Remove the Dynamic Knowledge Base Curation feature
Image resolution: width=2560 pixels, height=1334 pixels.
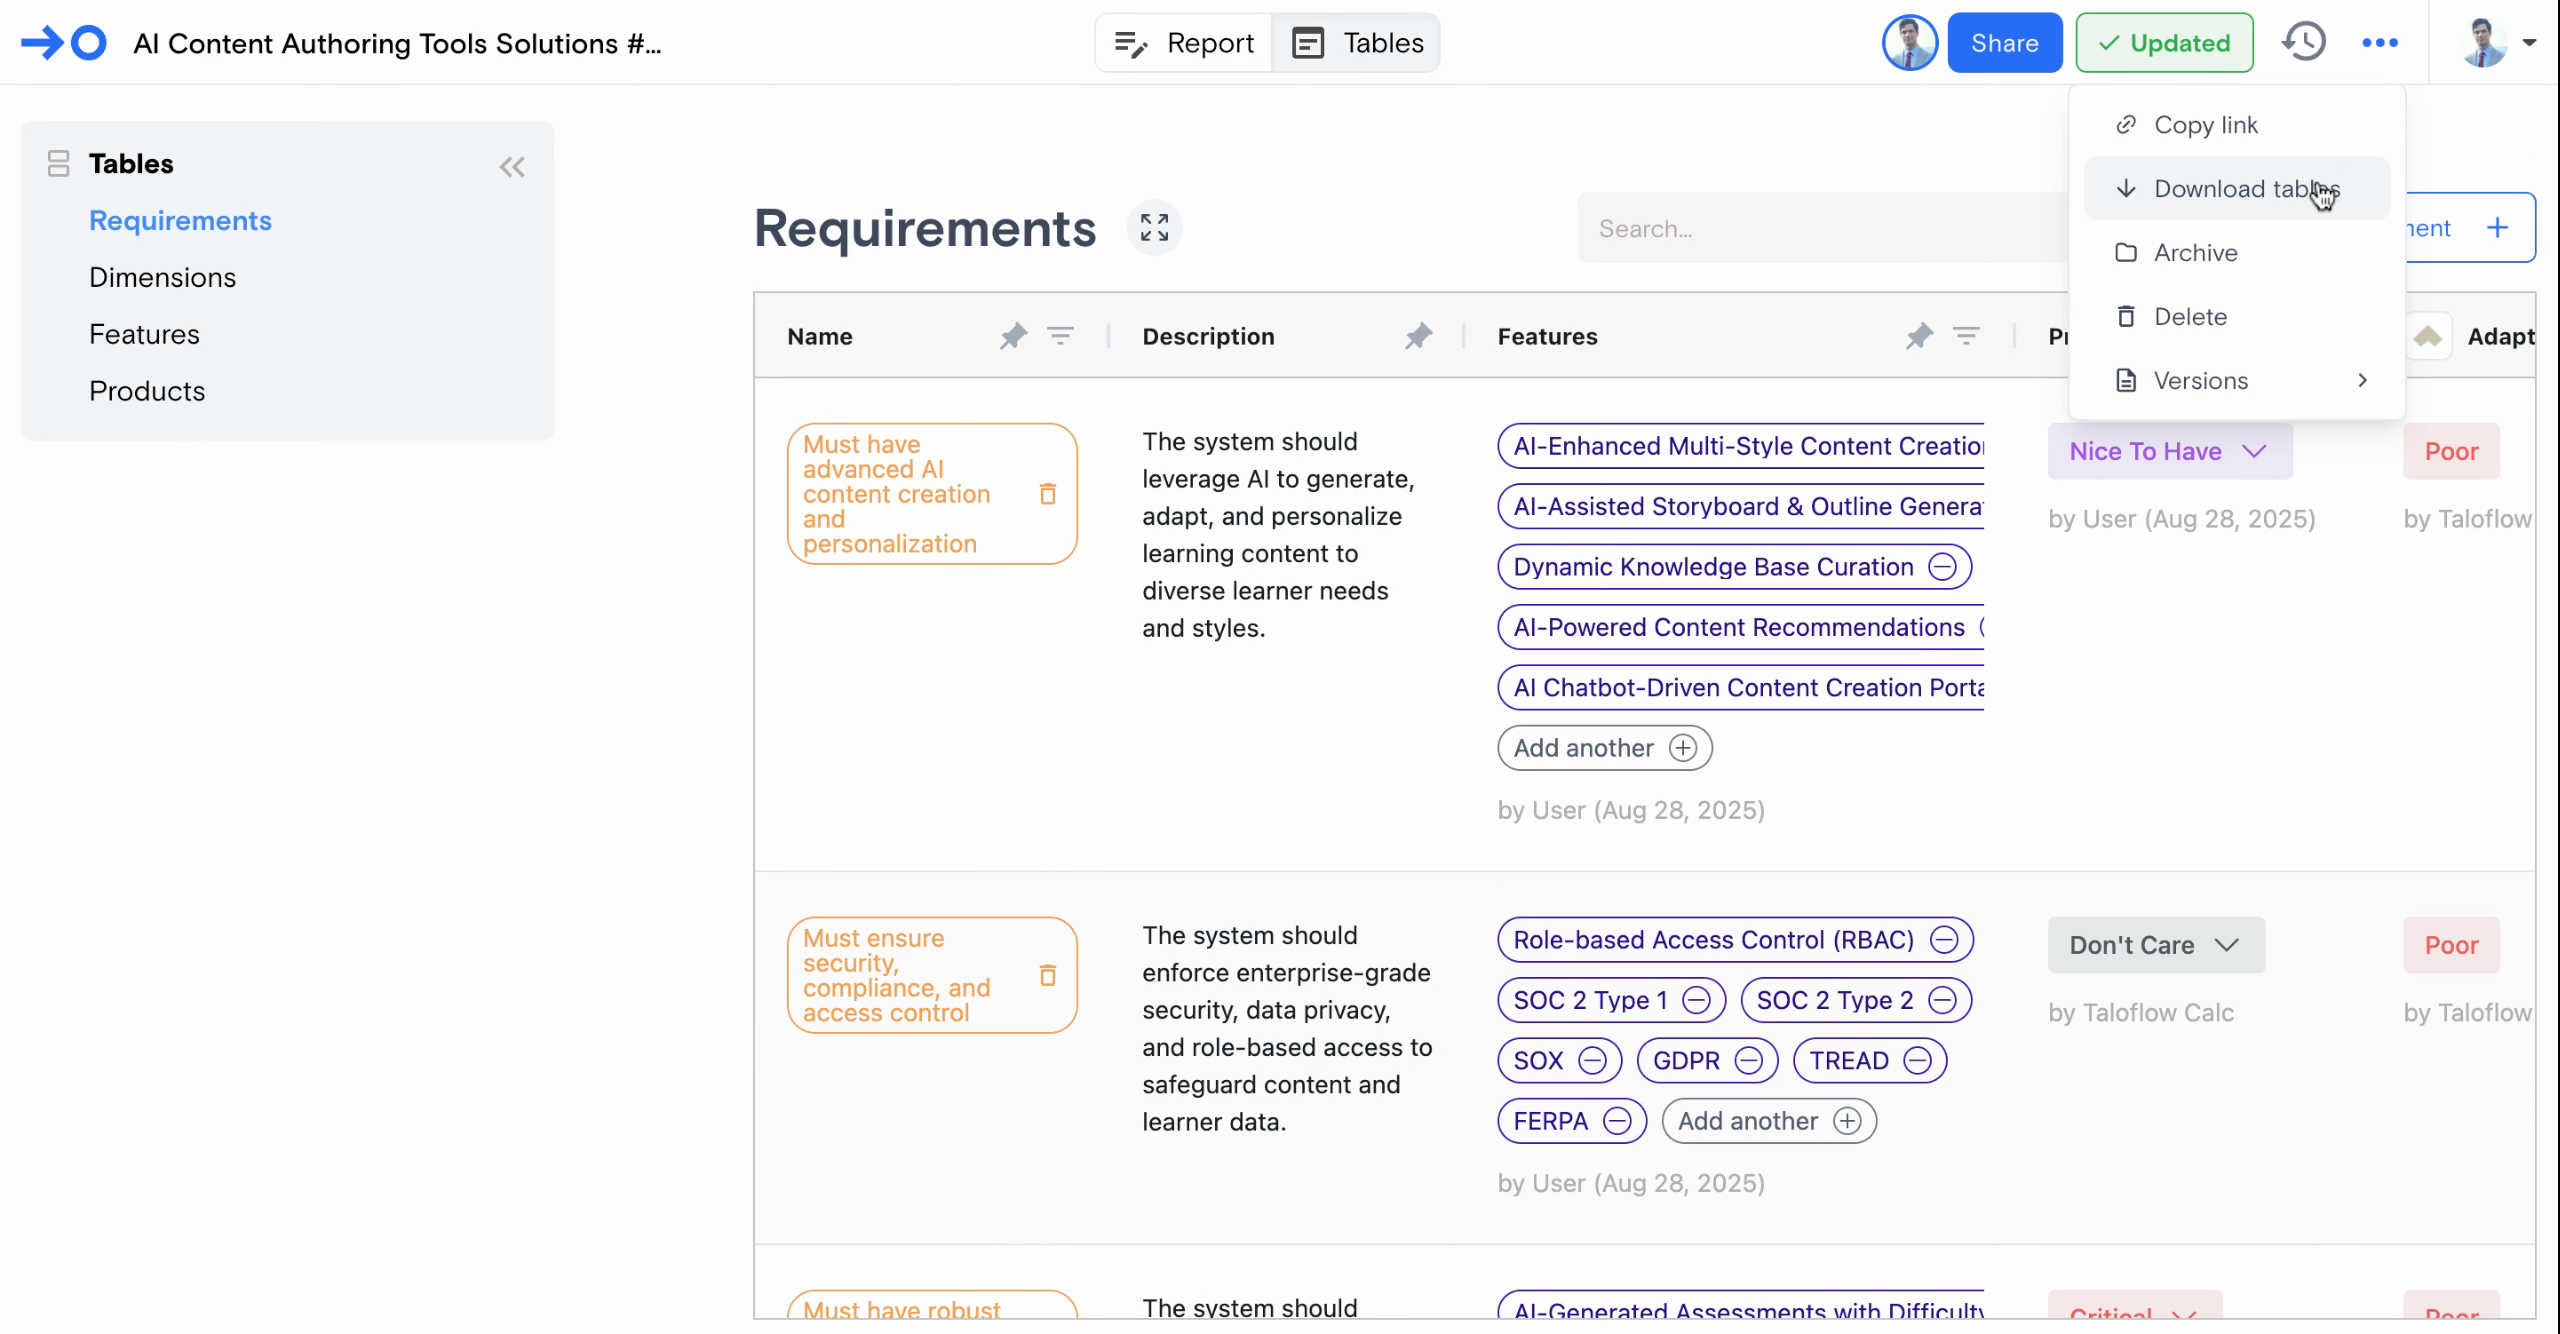(x=1942, y=567)
